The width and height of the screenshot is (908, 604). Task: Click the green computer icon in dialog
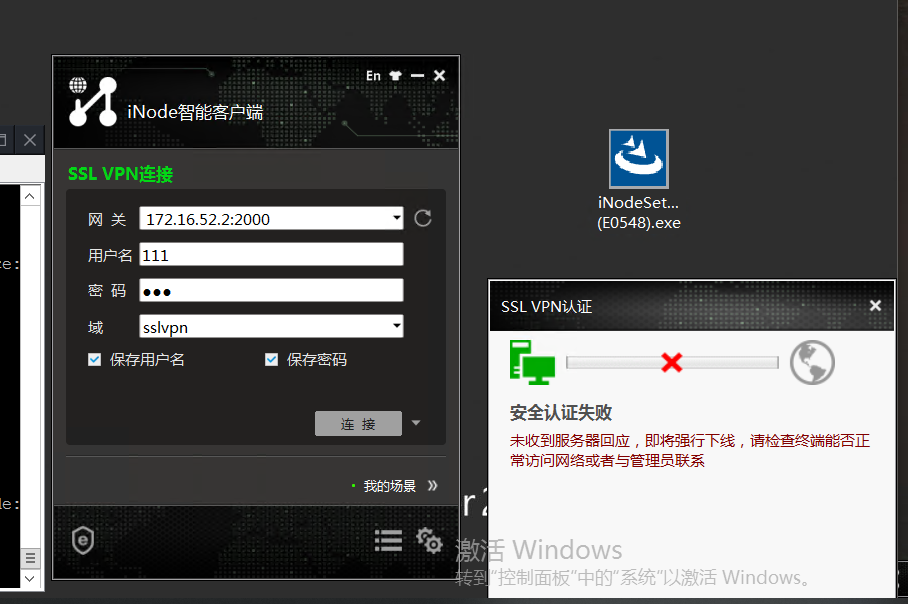(x=532, y=363)
